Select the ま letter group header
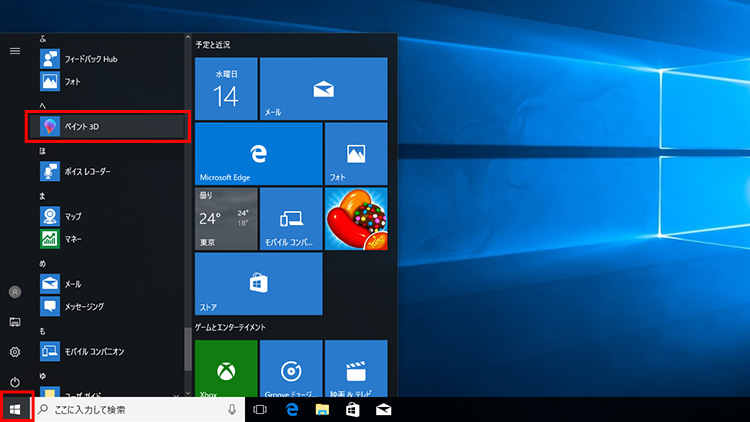The height and width of the screenshot is (422, 750). (43, 195)
